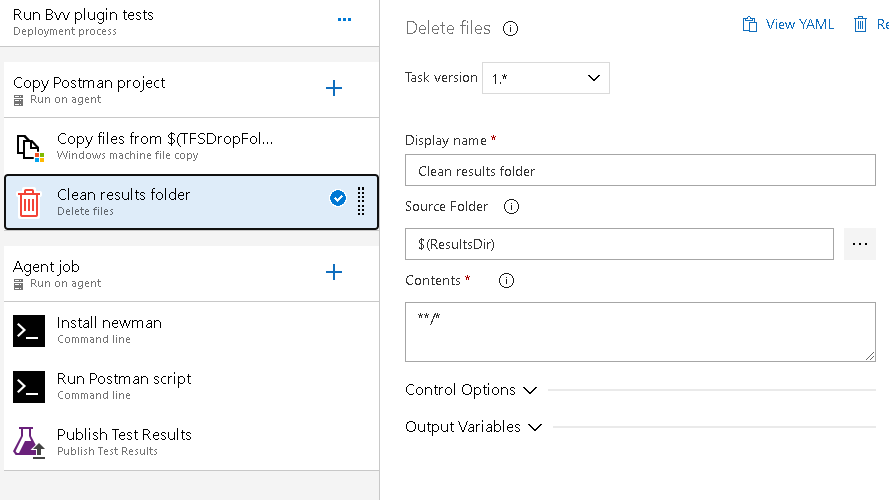Click the Control Options label text
The image size is (889, 500).
(x=460, y=390)
